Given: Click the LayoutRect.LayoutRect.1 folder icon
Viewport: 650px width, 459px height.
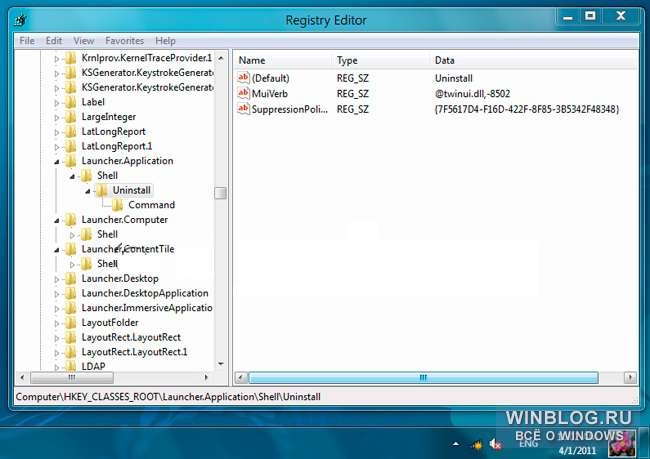Looking at the screenshot, I should tap(71, 352).
